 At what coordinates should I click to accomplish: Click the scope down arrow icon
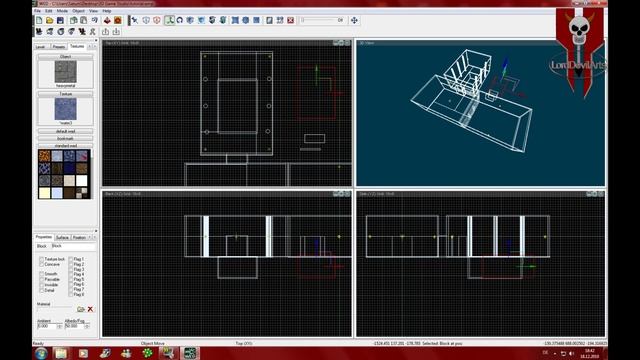coord(116,31)
